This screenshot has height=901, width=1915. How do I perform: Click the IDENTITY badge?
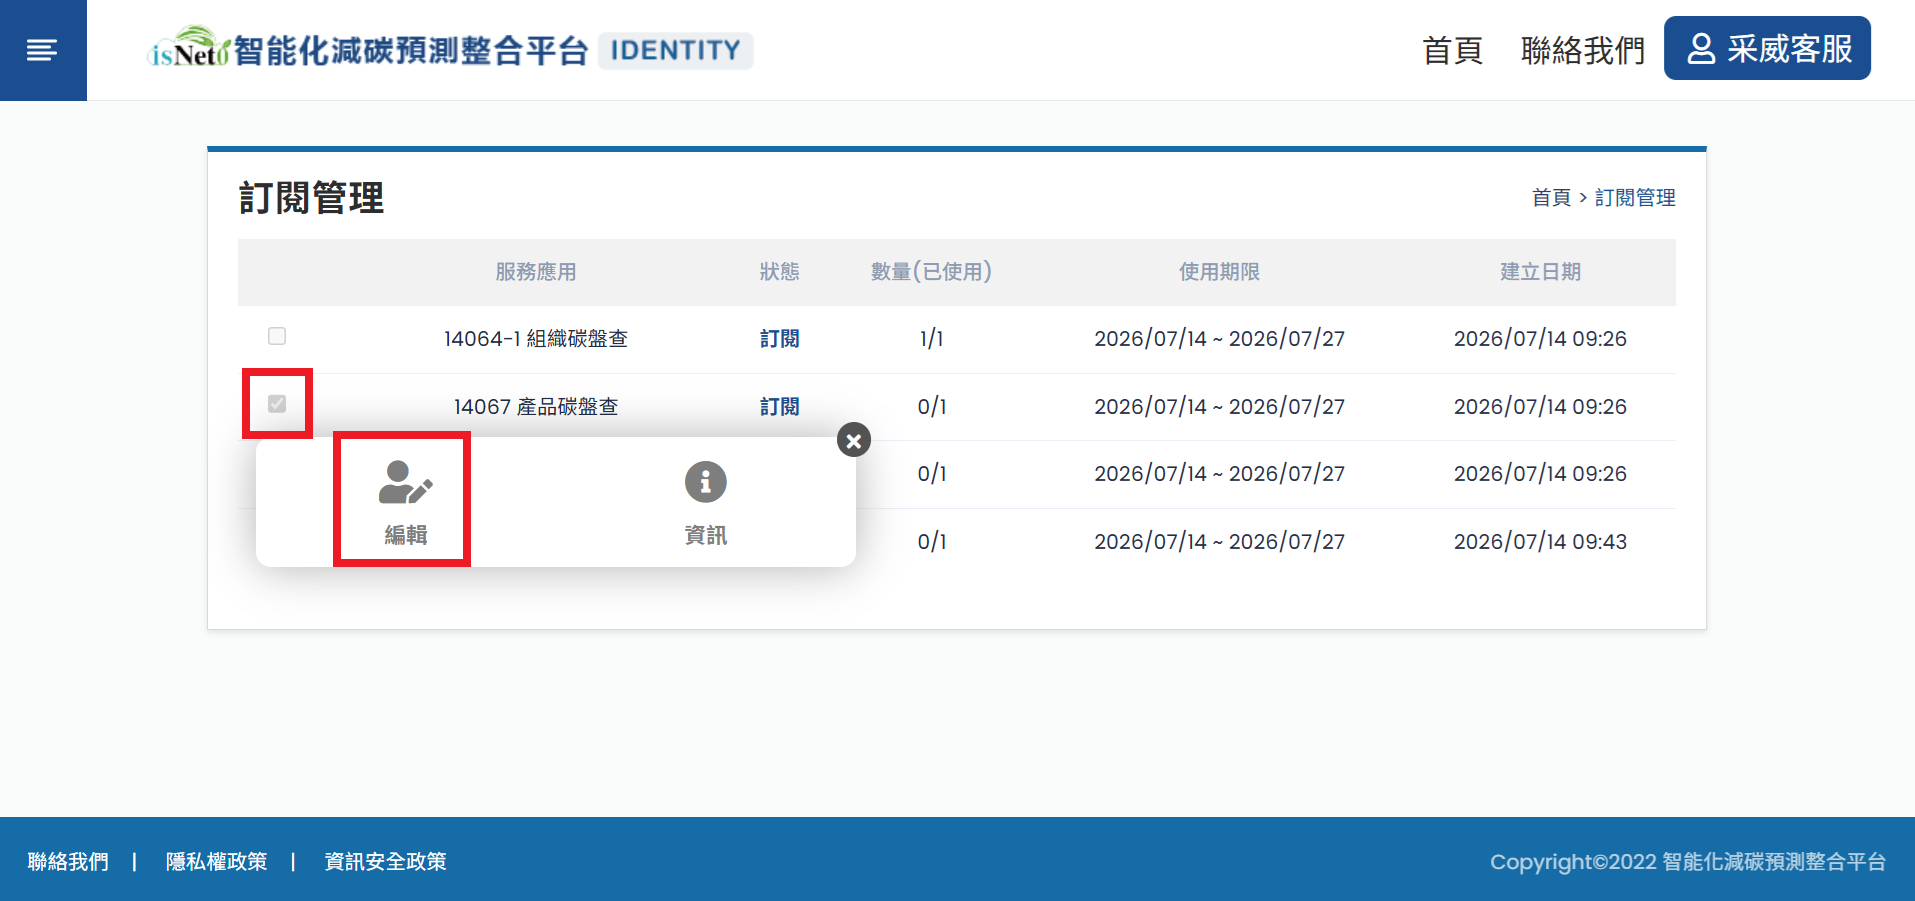point(676,50)
